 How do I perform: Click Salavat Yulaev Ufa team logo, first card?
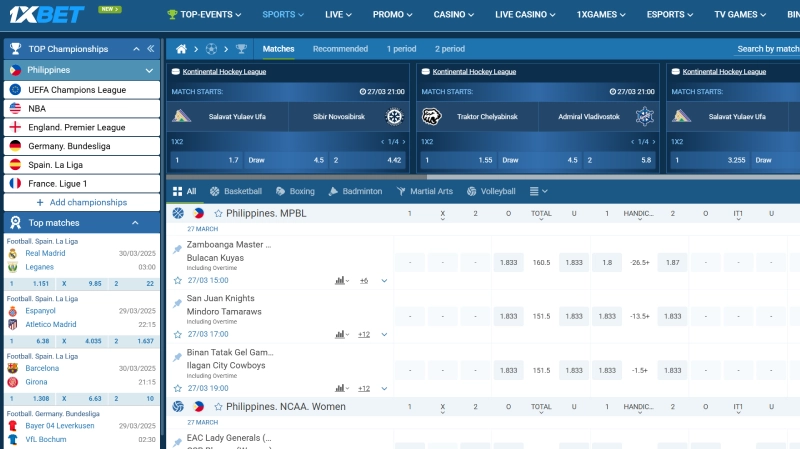(182, 116)
